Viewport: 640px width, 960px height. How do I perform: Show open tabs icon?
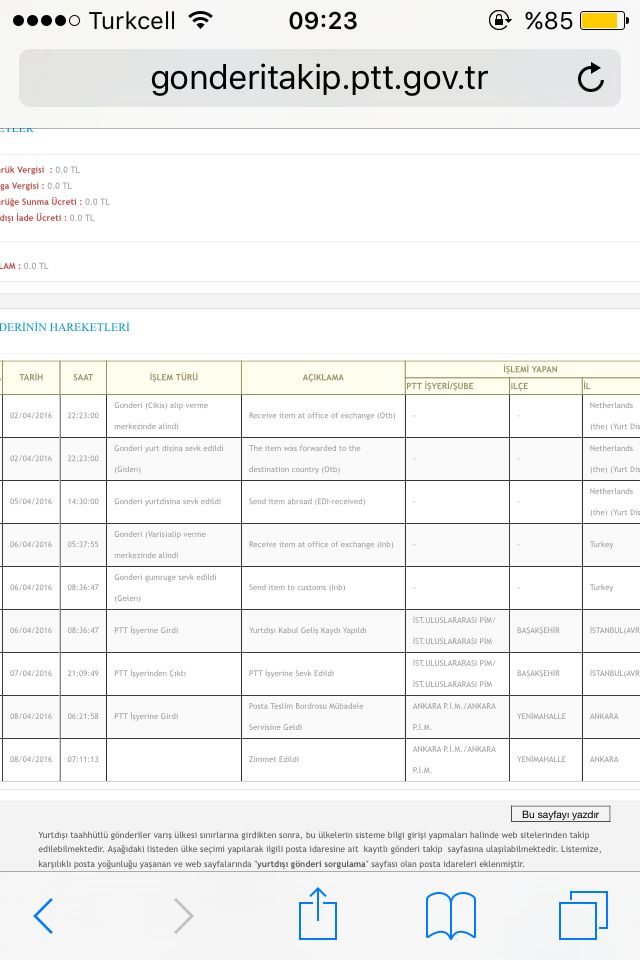(583, 915)
